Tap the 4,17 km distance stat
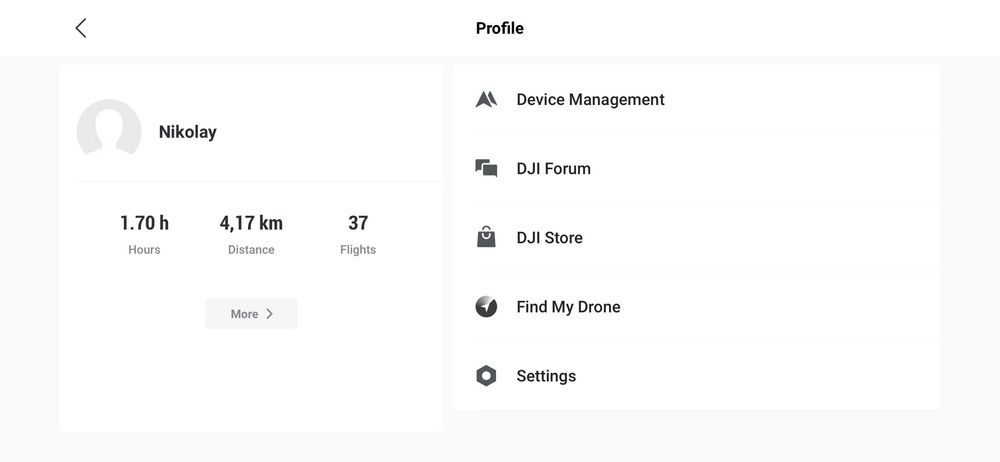 pos(251,223)
